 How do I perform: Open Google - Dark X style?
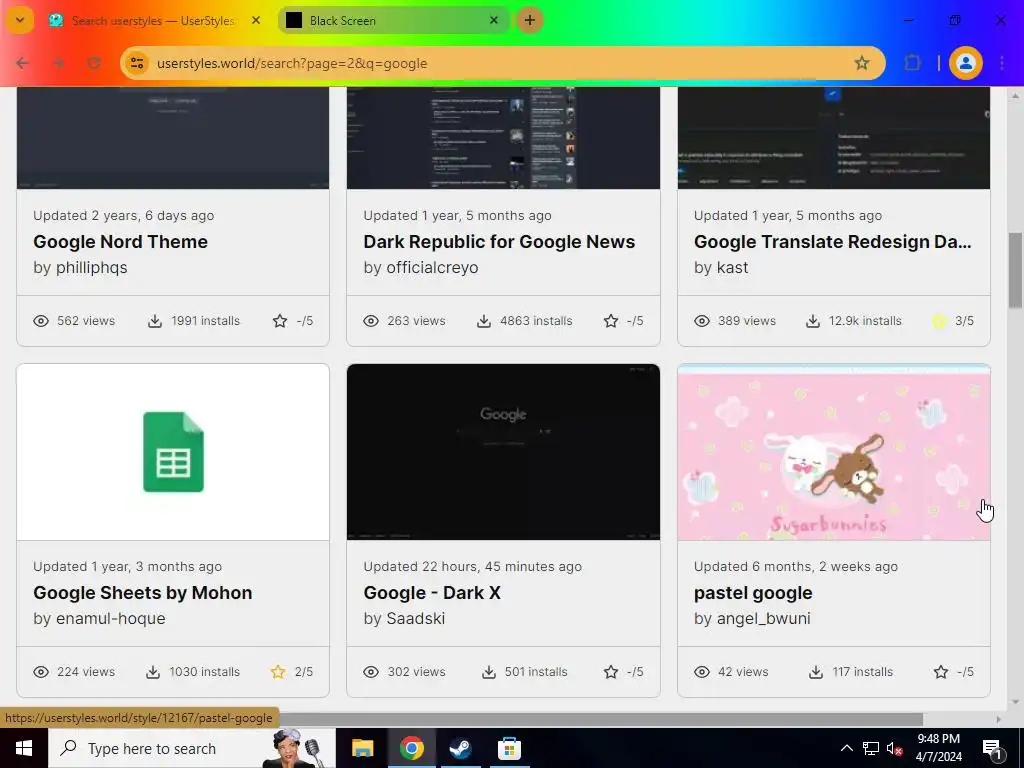tap(432, 593)
